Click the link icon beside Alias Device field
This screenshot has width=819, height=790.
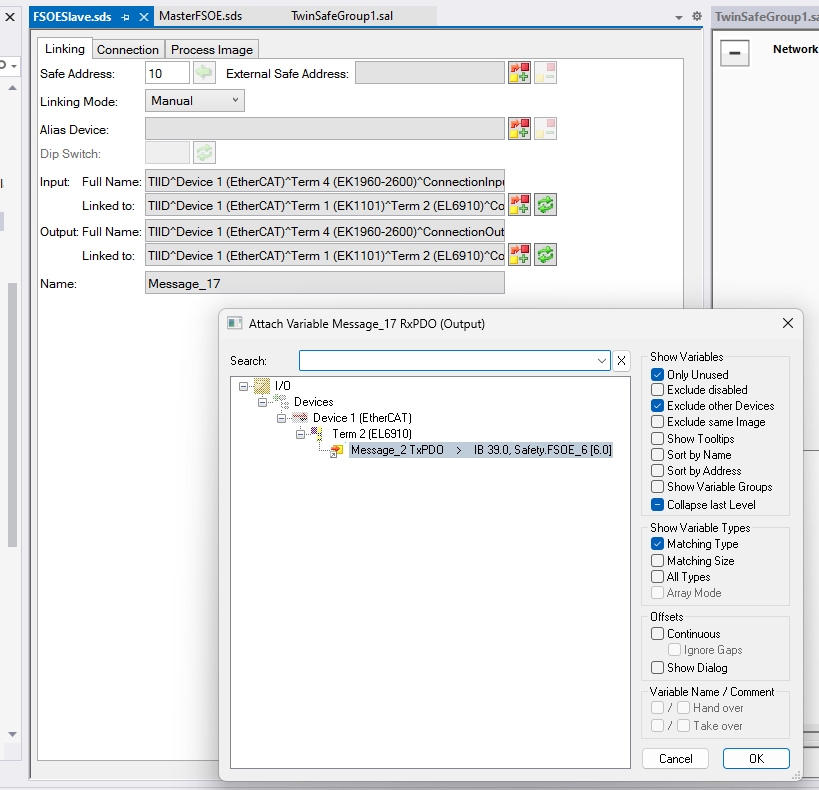pyautogui.click(x=519, y=129)
